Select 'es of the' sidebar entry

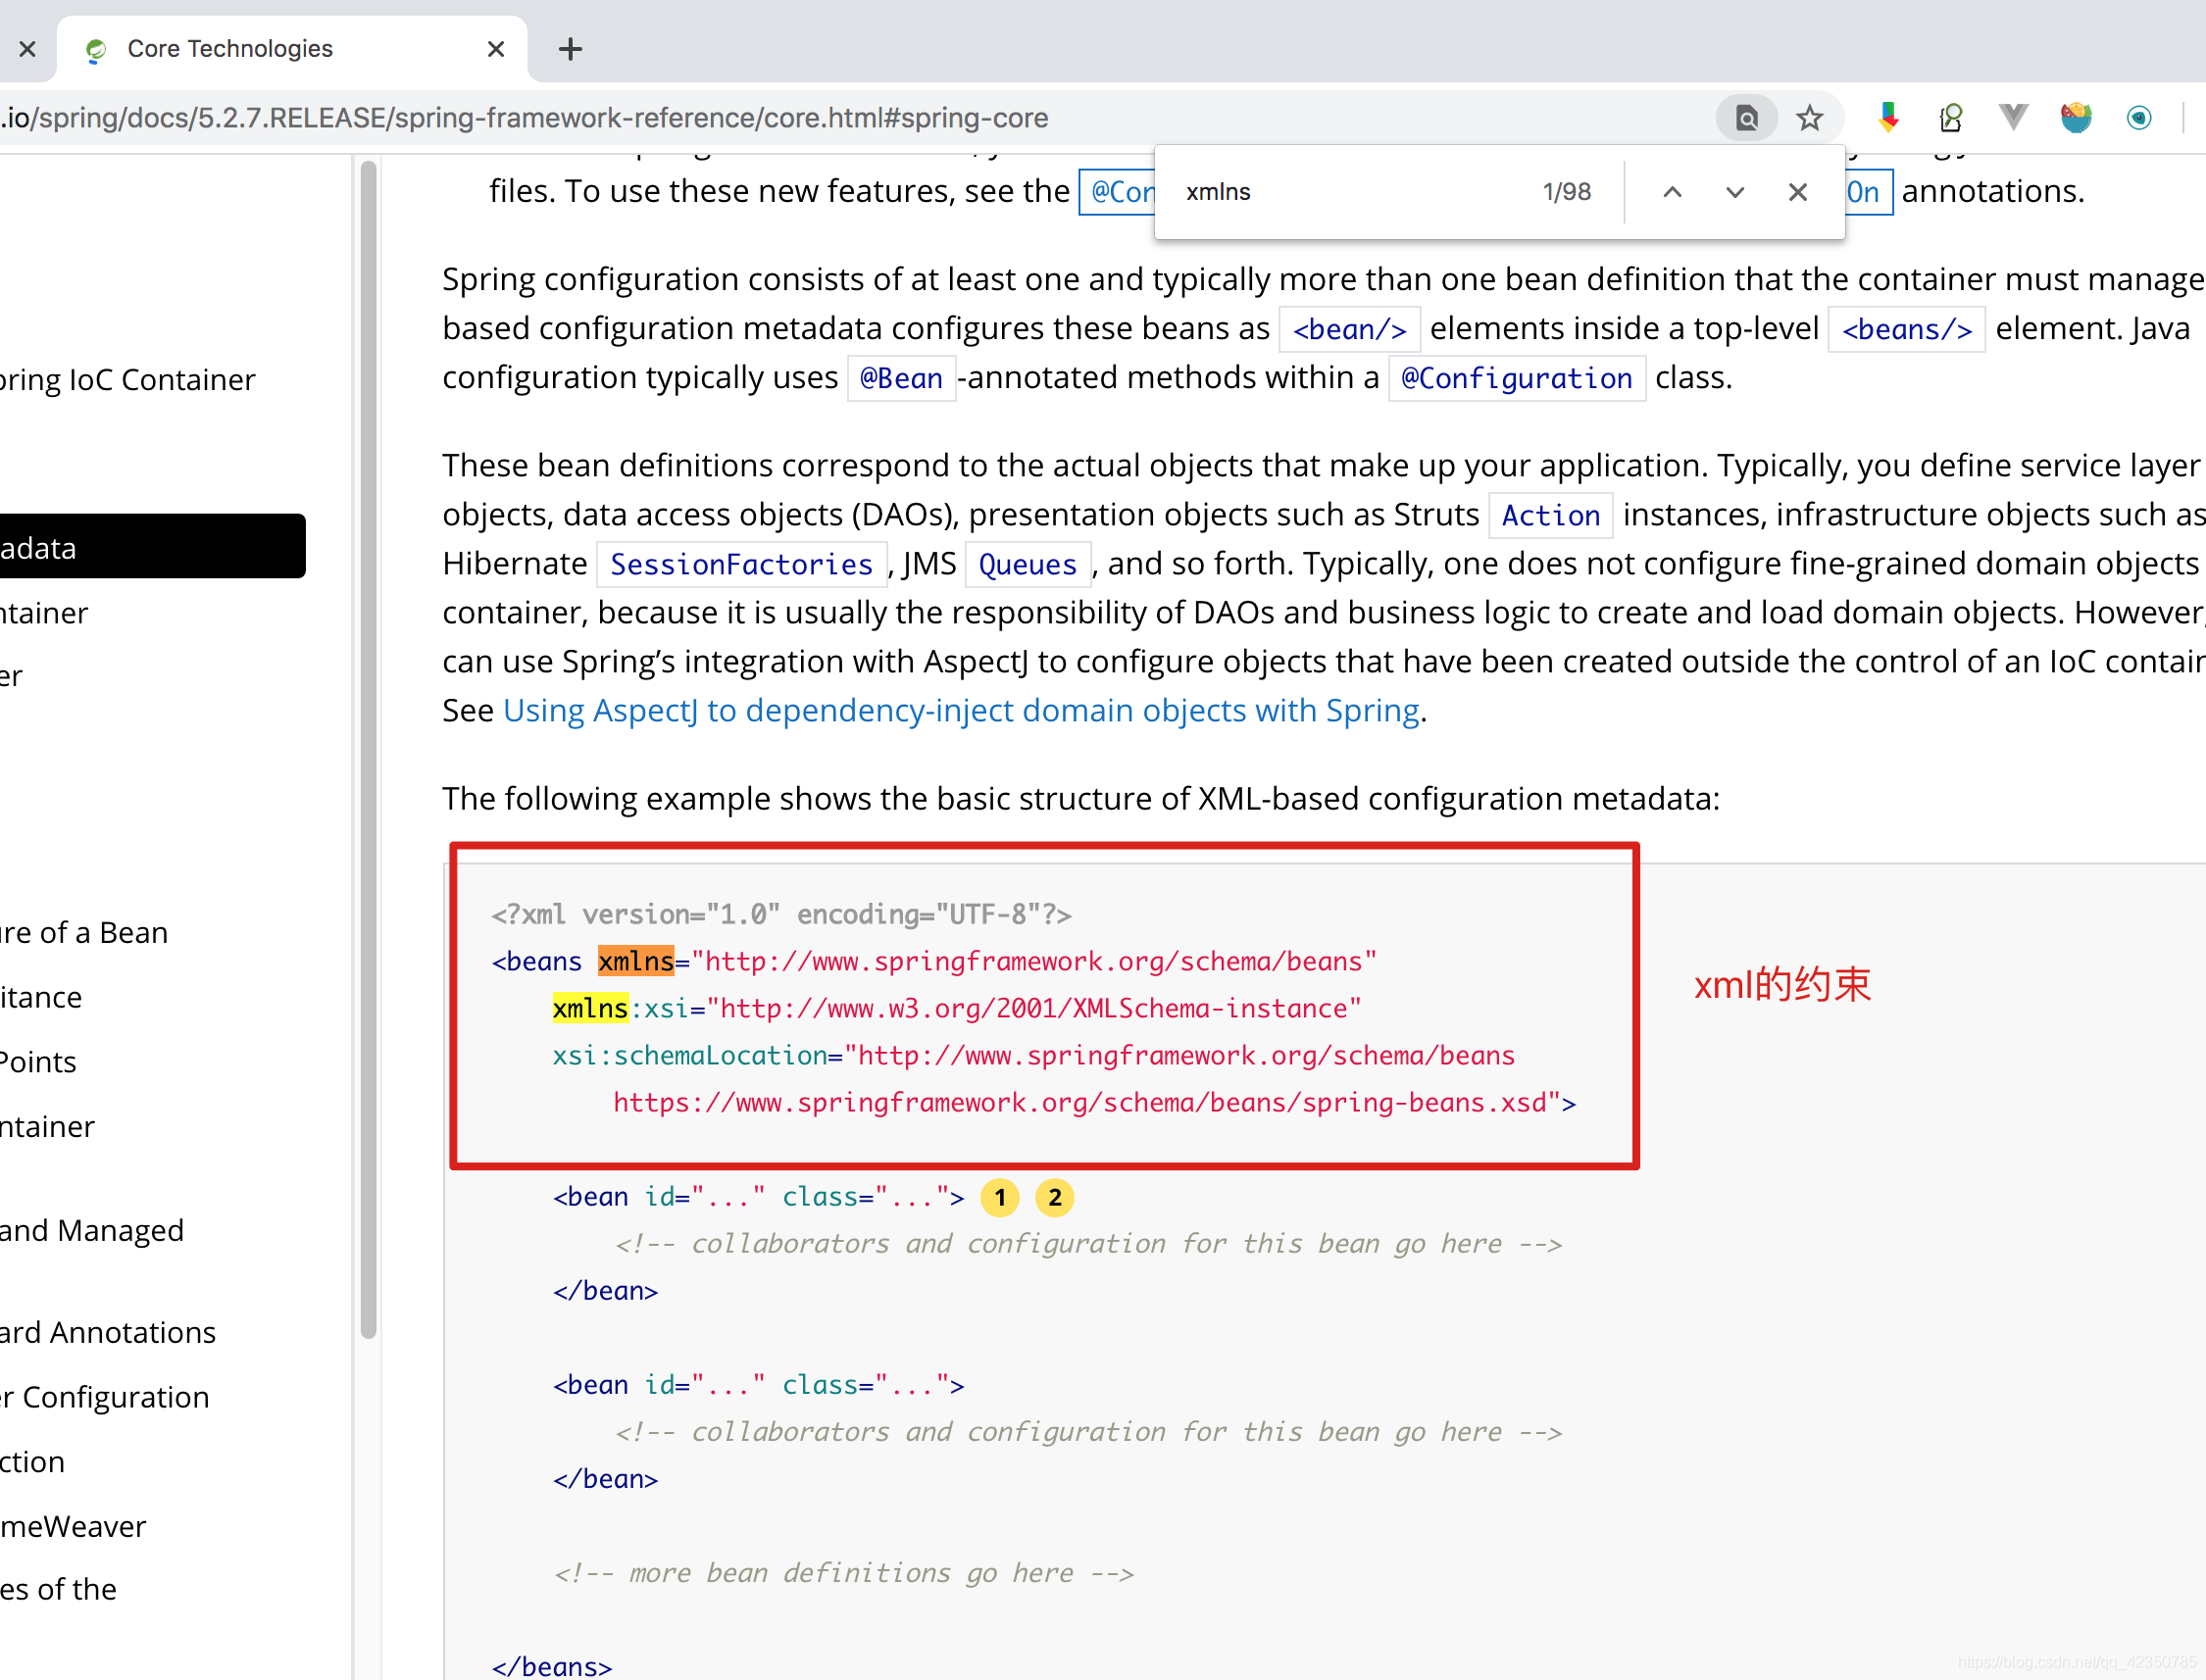click(x=58, y=1590)
